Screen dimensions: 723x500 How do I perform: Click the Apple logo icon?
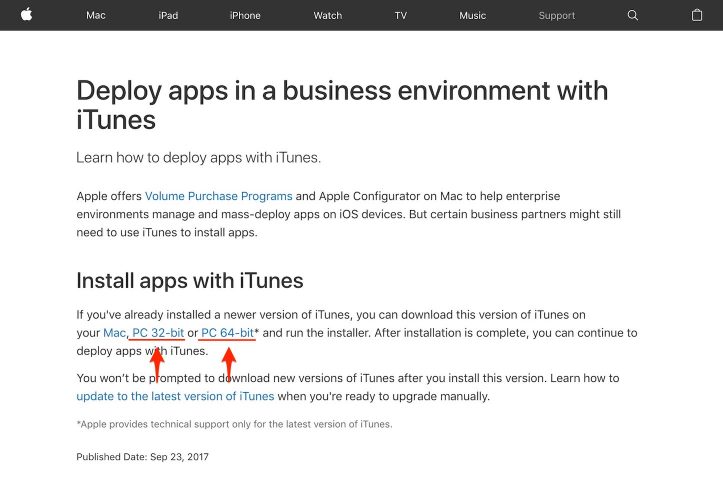tap(27, 15)
